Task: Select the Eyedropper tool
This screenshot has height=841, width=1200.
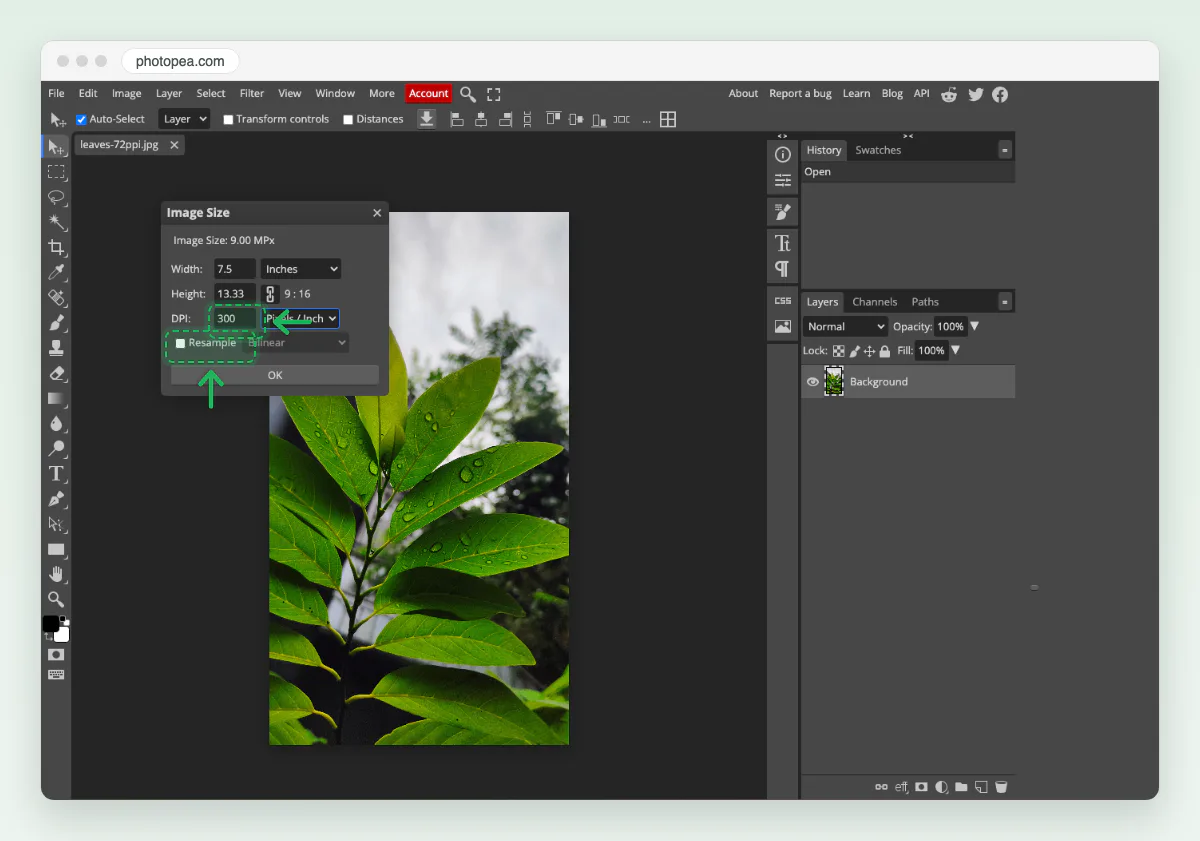Action: 56,272
